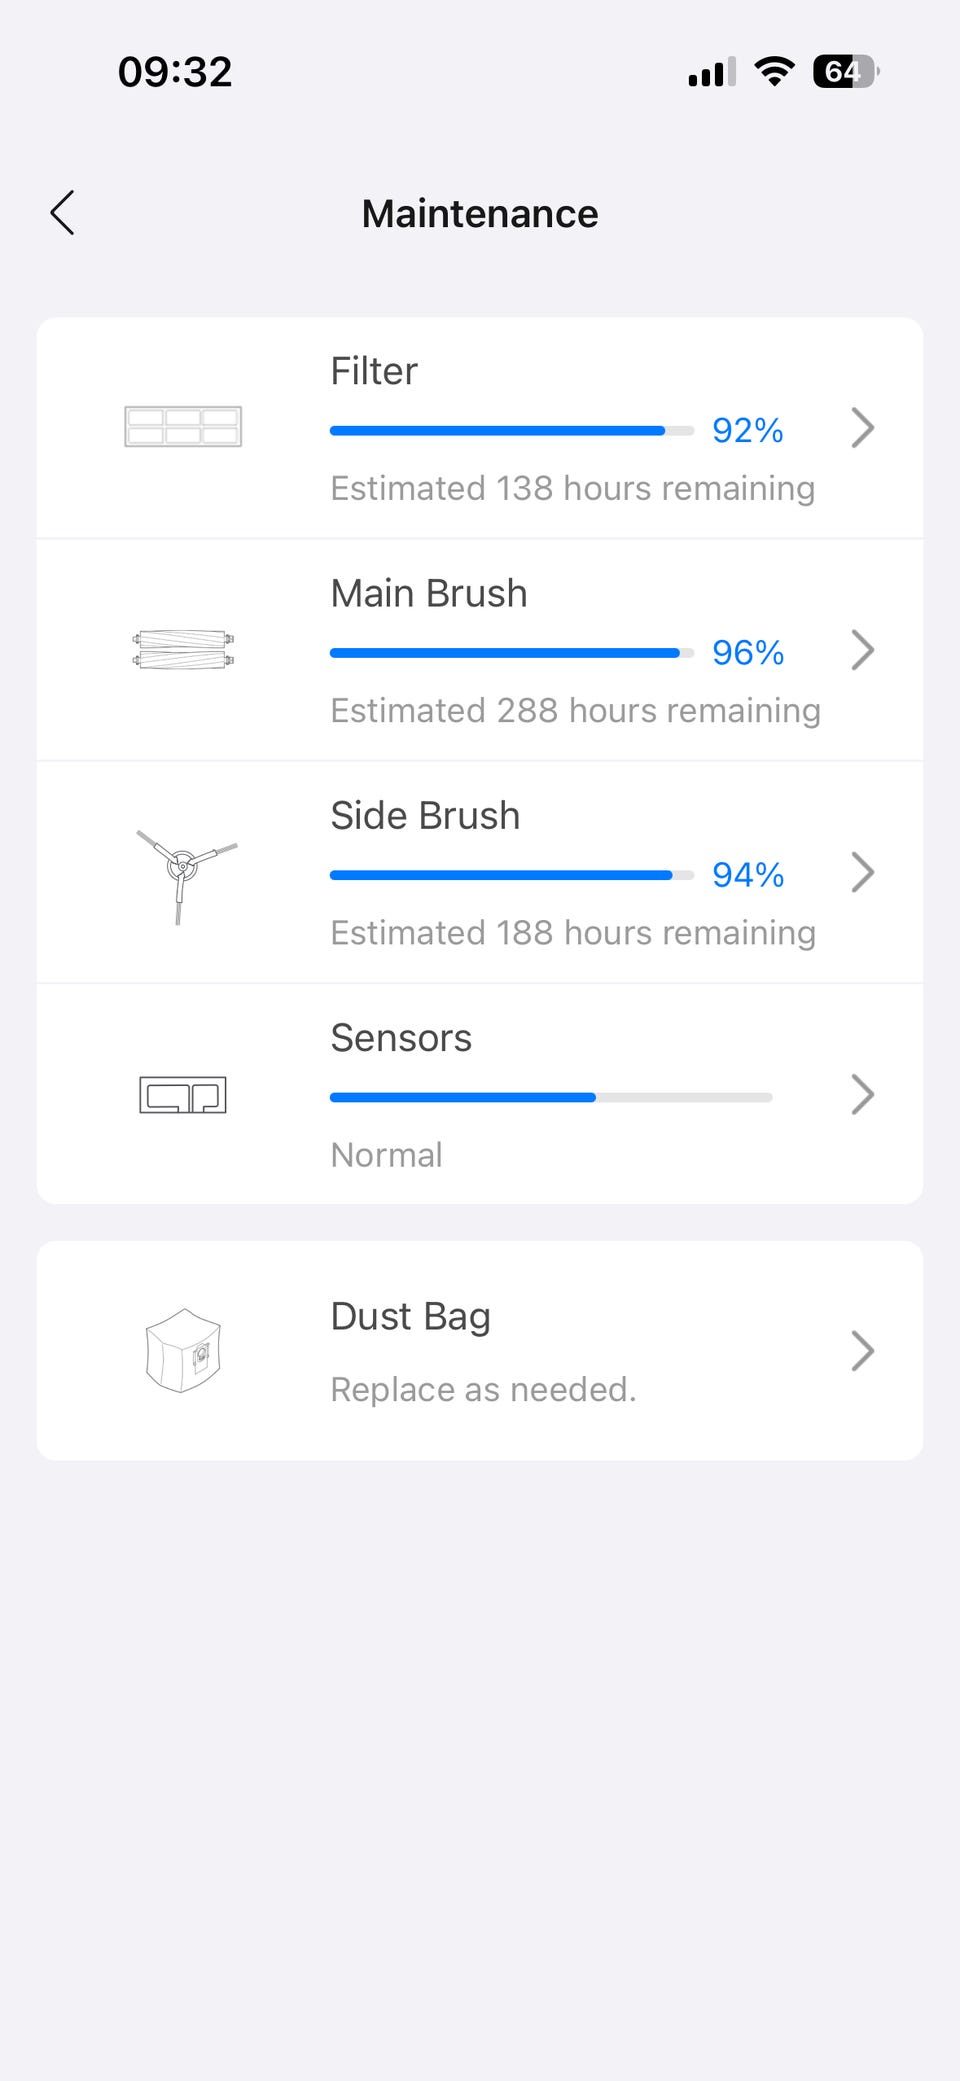Select the Dust Bag menu entry
The image size is (960, 2081).
coord(480,1351)
